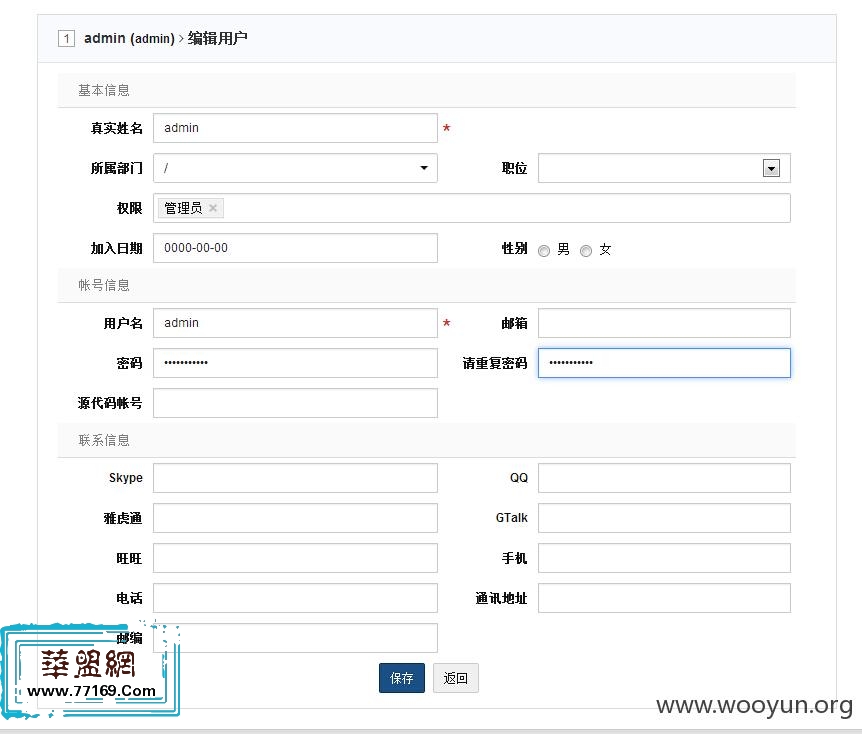Open the 职位 position dropdown
This screenshot has height=734, width=862.
click(x=771, y=168)
